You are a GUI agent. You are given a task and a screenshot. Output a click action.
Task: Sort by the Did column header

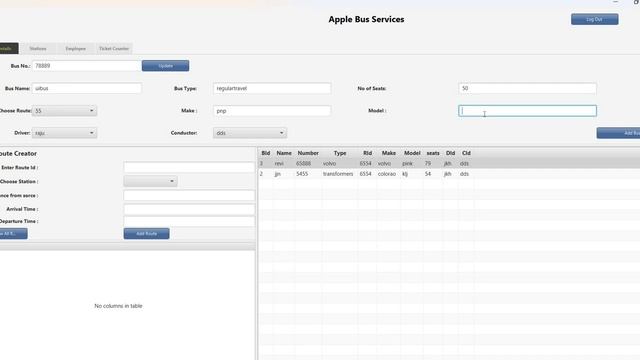point(450,153)
